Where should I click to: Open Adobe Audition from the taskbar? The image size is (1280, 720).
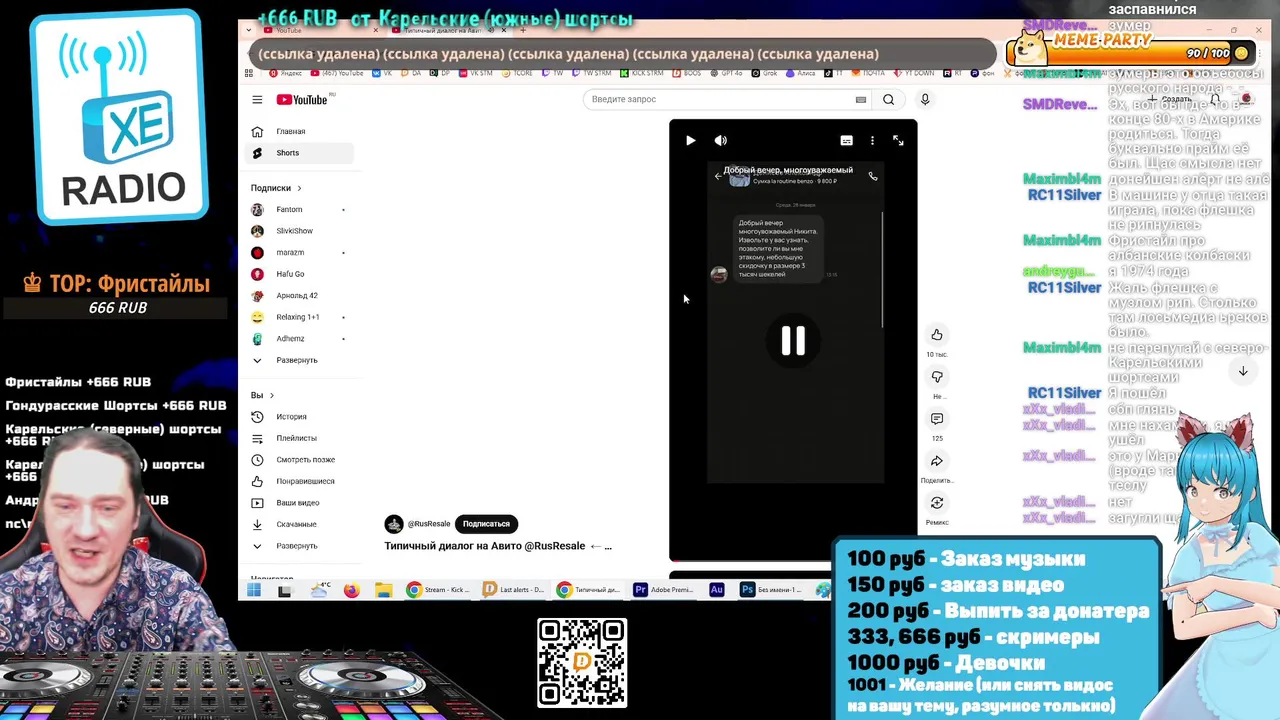(x=716, y=590)
